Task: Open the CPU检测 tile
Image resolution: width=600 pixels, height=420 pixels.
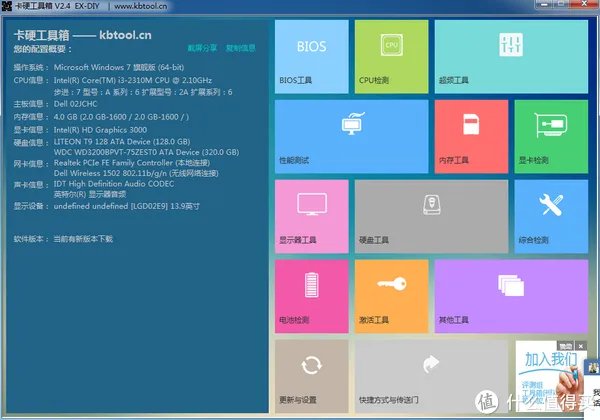Action: 391,57
